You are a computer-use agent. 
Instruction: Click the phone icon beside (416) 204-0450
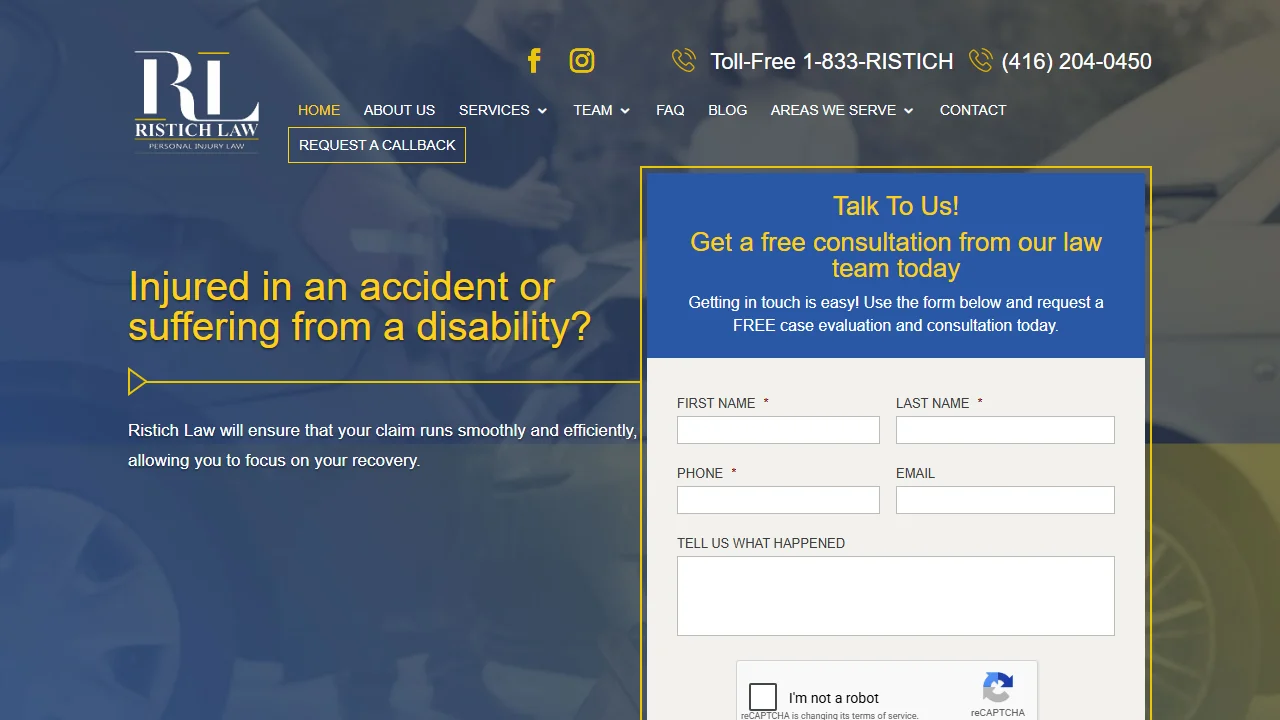pyautogui.click(x=981, y=61)
